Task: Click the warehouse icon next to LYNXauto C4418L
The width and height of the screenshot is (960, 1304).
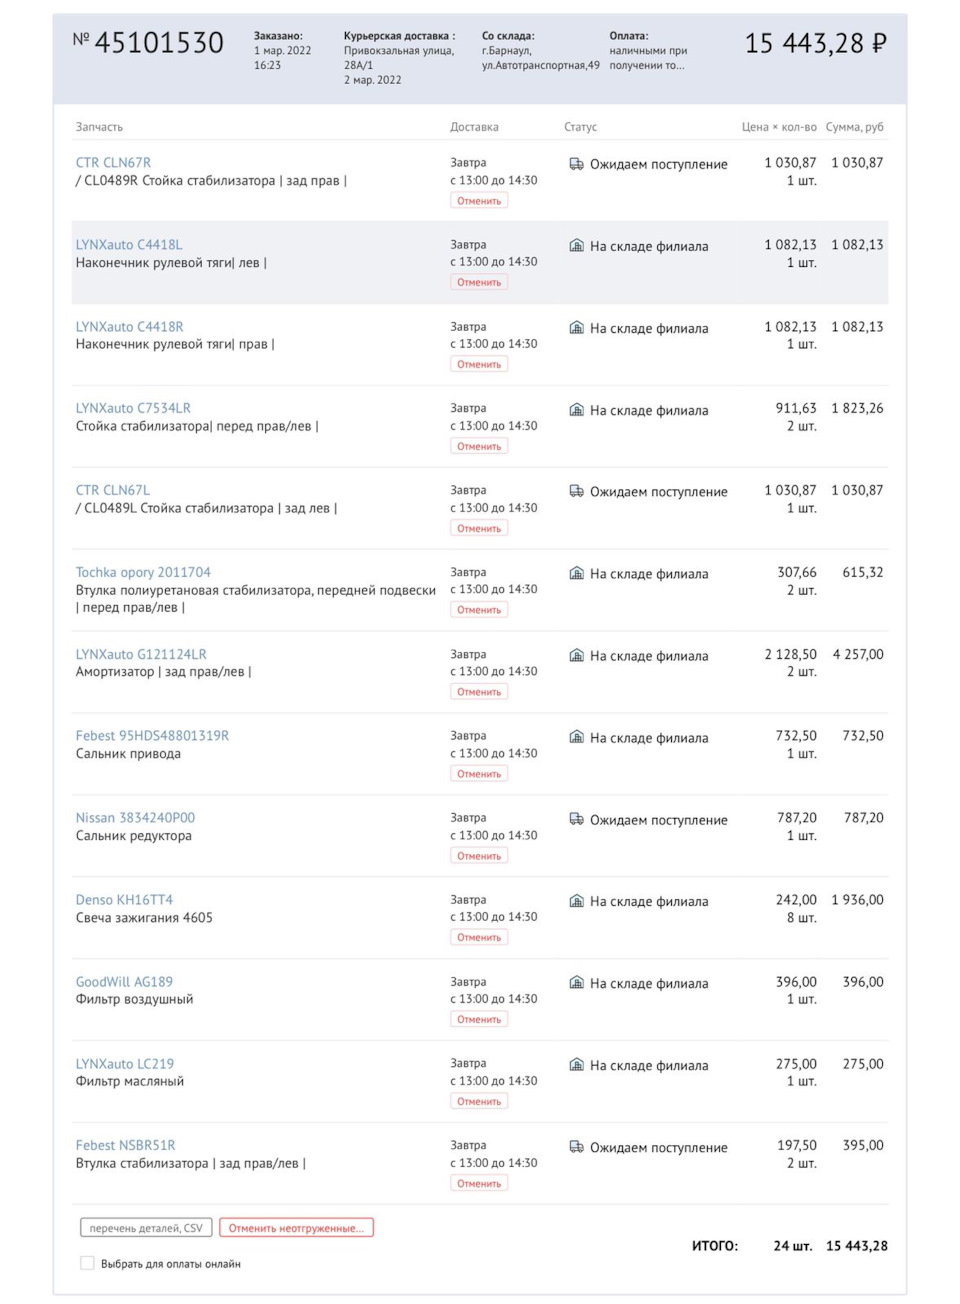Action: pyautogui.click(x=576, y=246)
